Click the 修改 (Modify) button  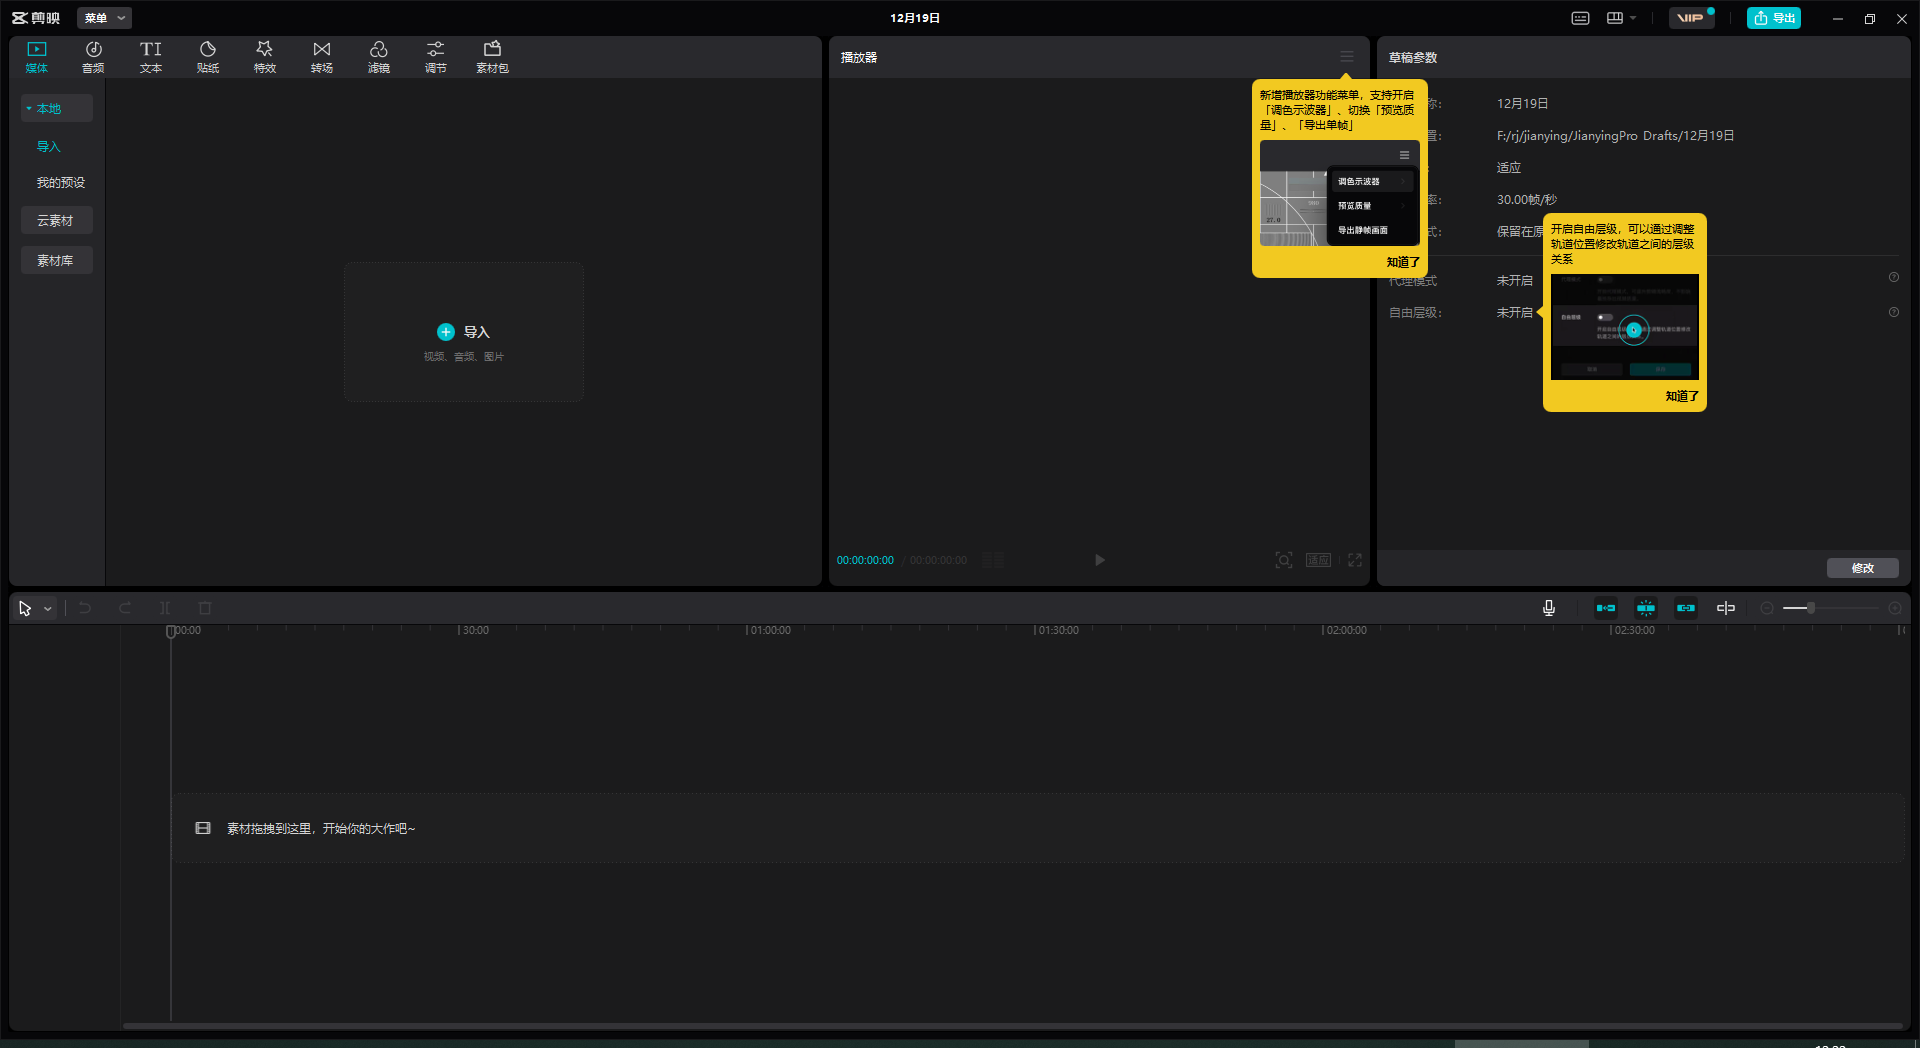1862,568
